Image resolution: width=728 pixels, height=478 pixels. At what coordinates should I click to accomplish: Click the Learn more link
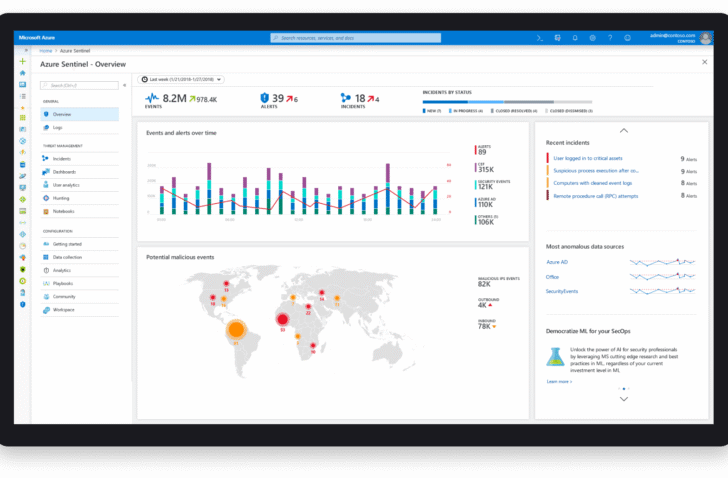[559, 382]
